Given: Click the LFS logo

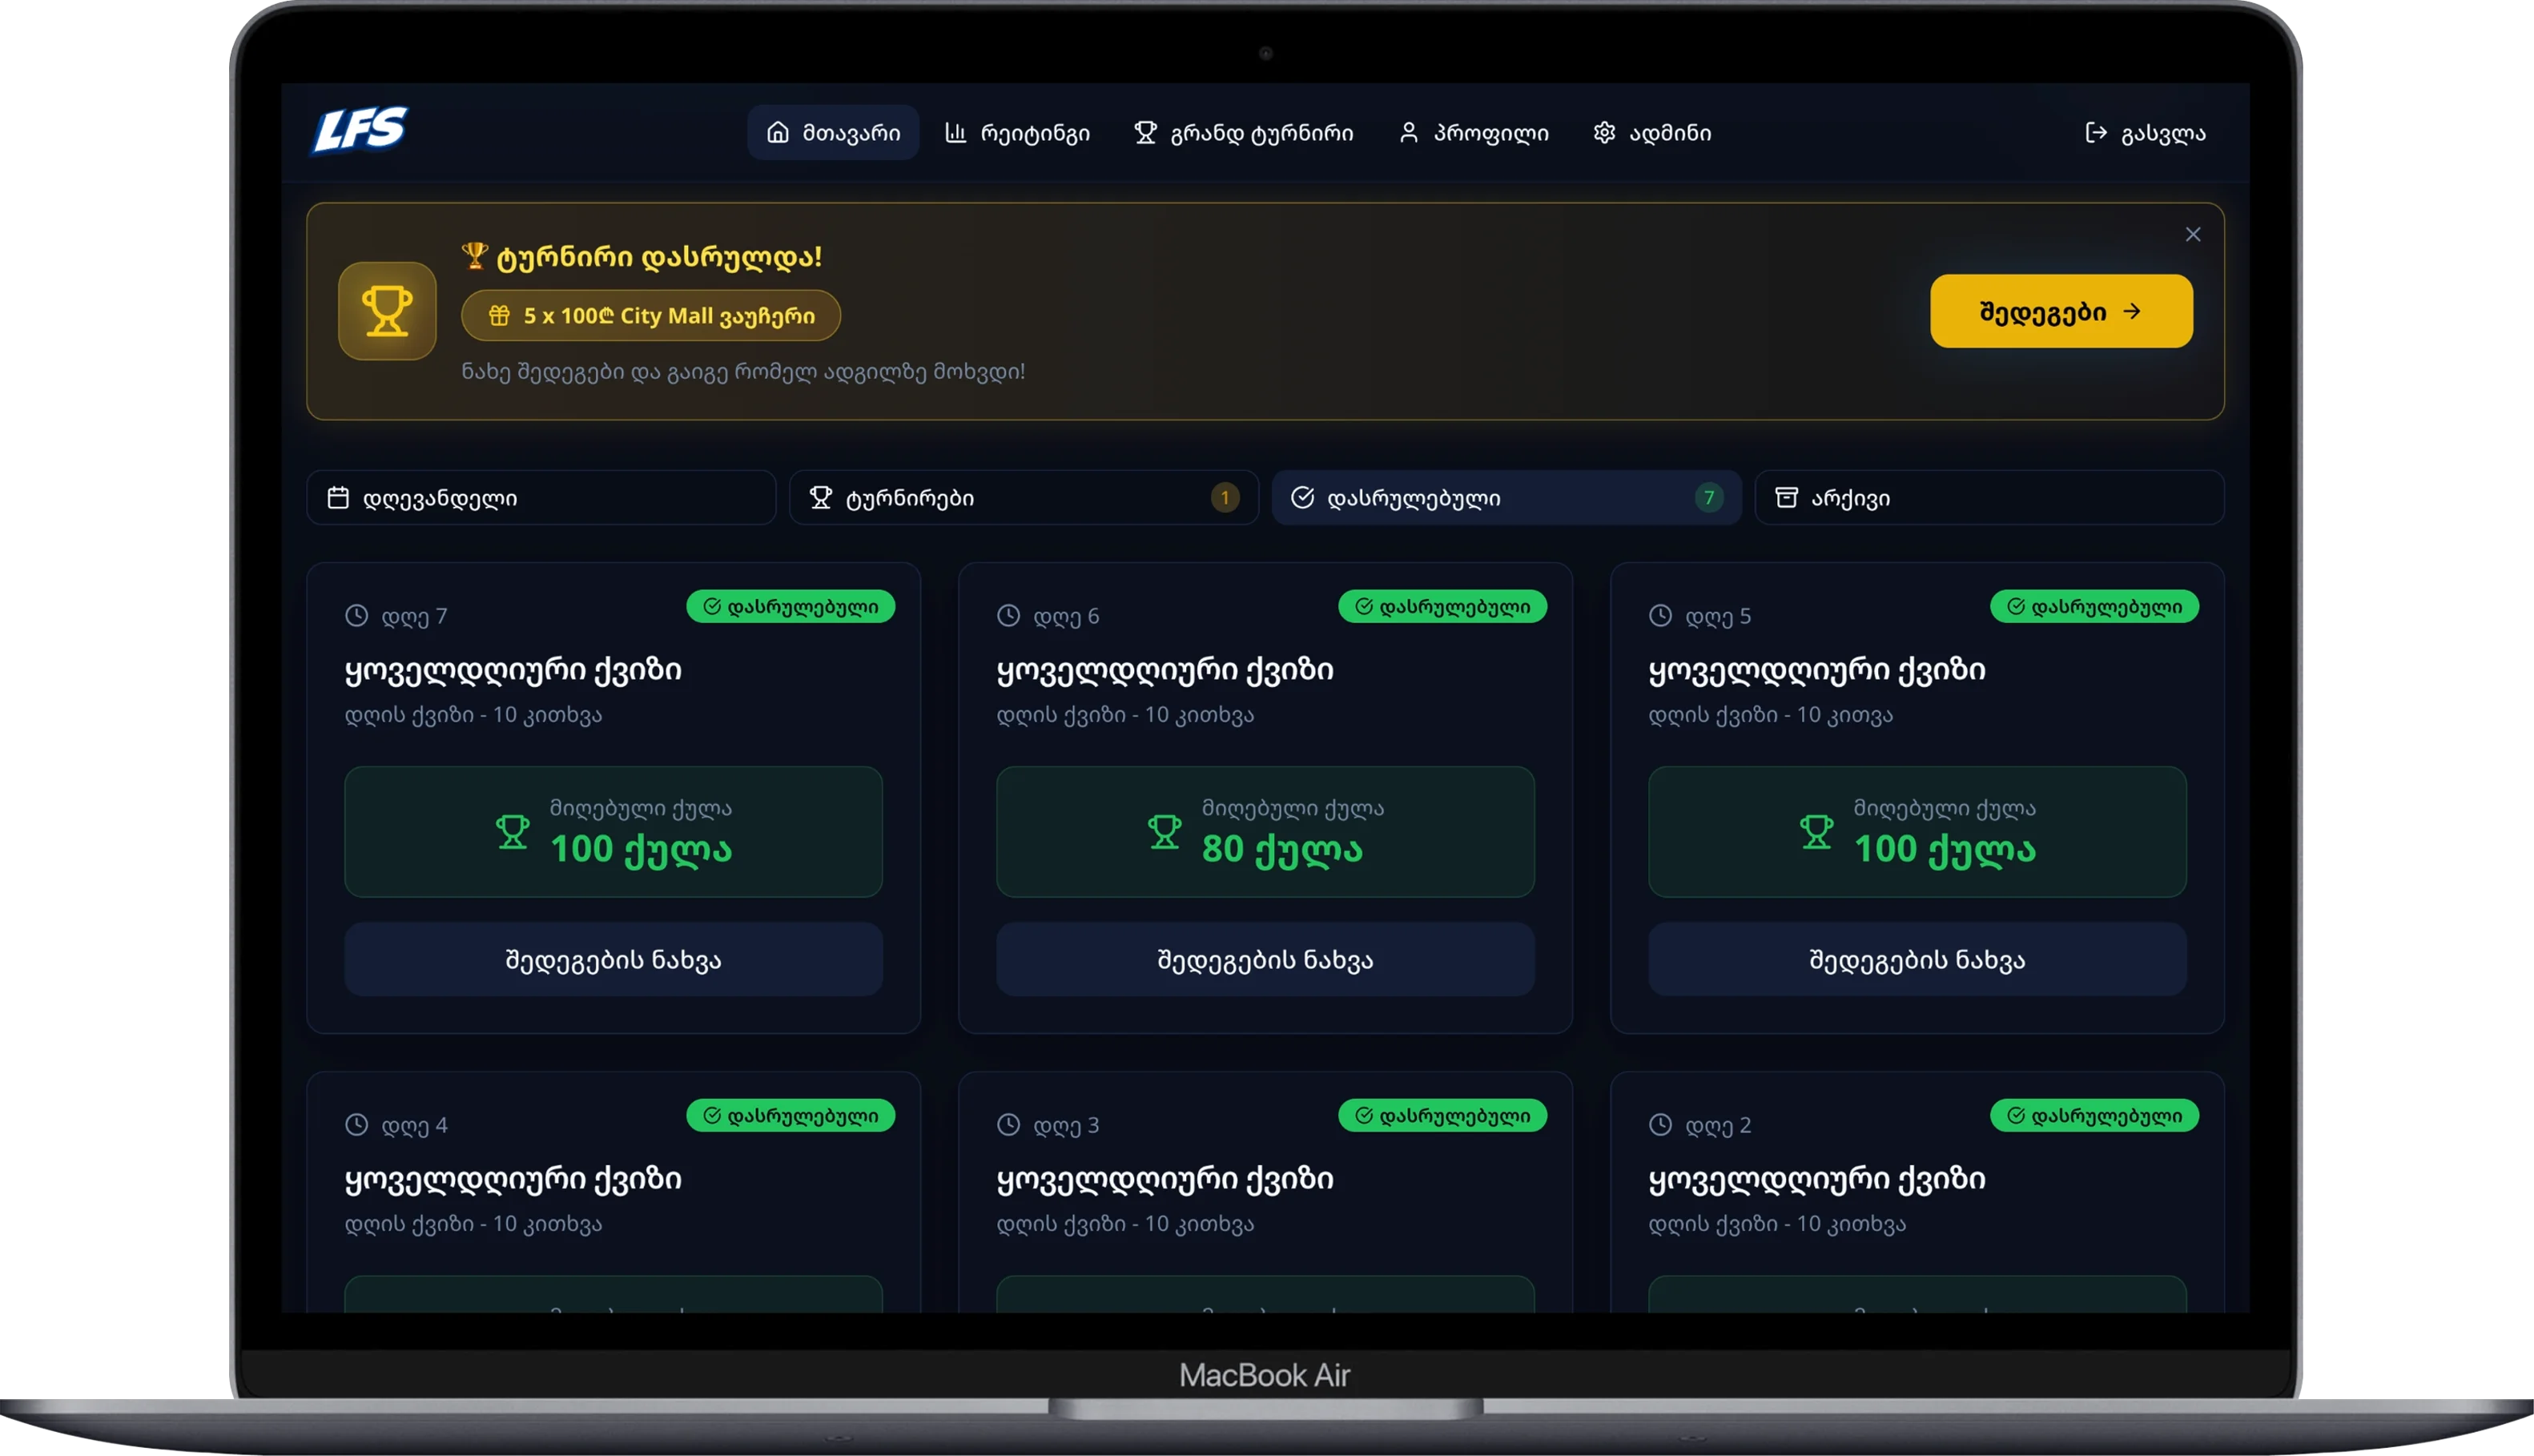Looking at the screenshot, I should click(360, 131).
